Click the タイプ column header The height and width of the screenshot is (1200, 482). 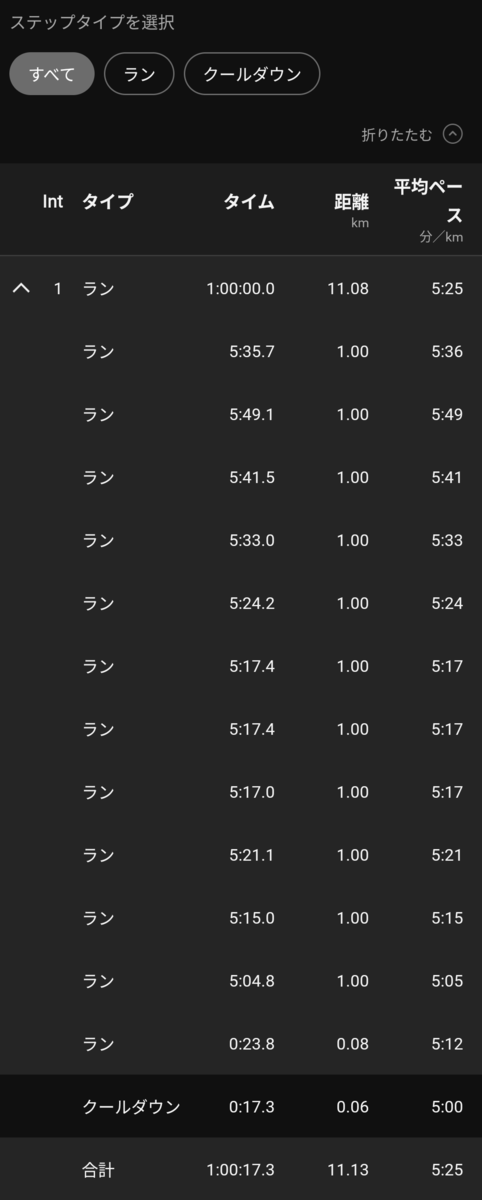pos(107,201)
